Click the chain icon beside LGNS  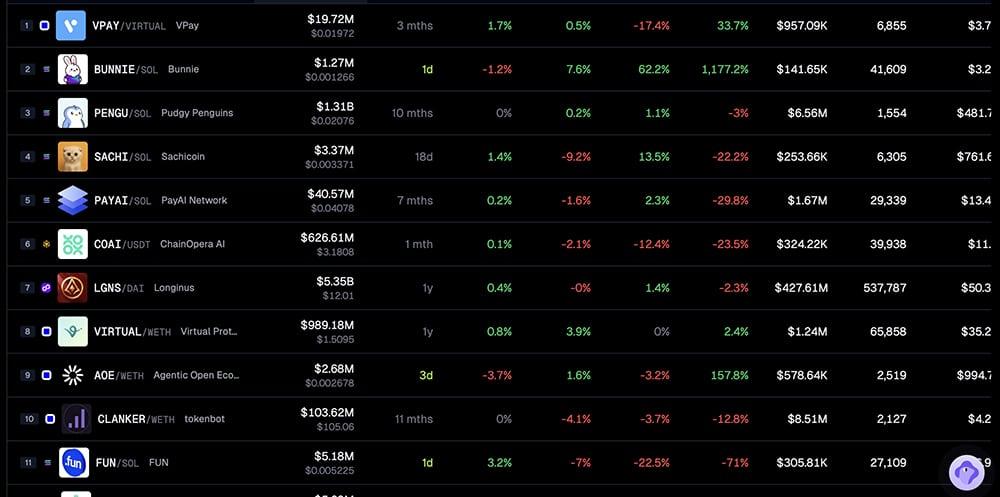(x=46, y=288)
